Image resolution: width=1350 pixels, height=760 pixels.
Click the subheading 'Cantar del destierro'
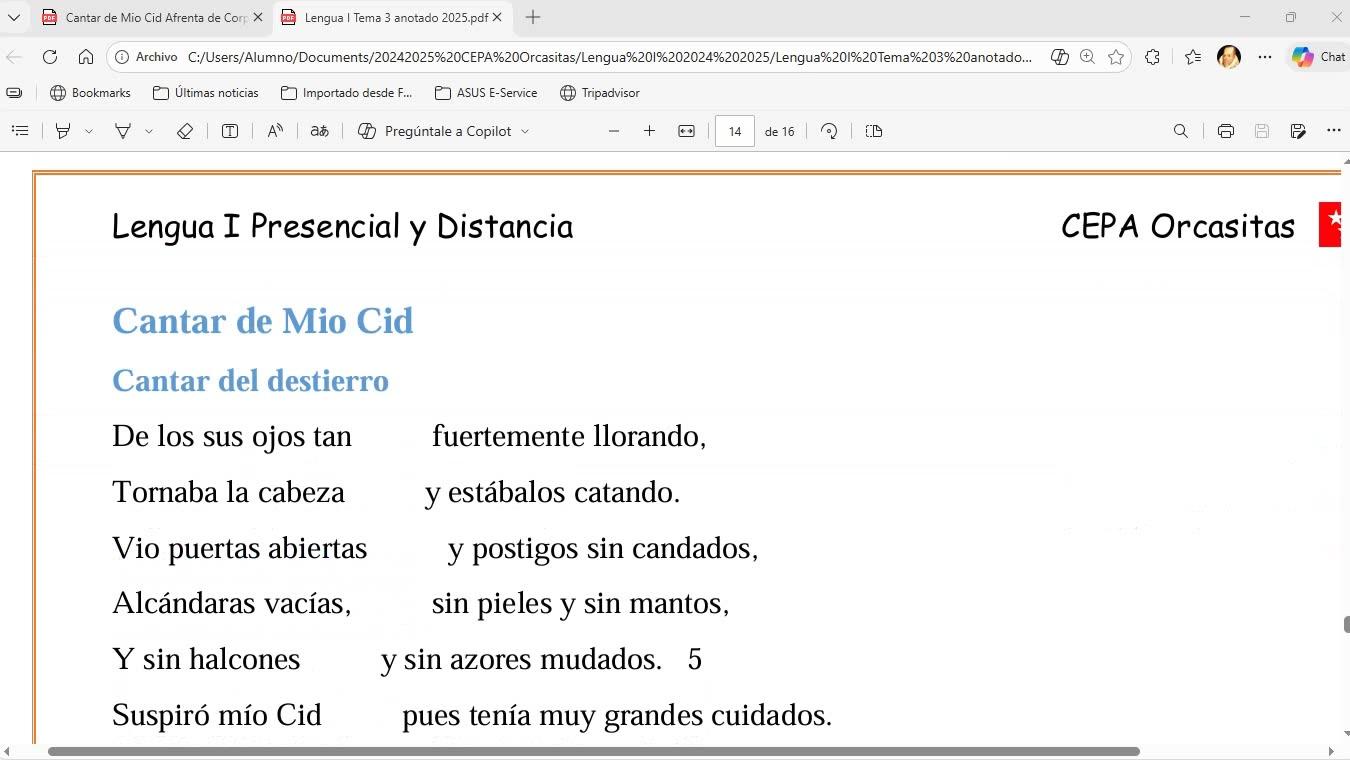click(250, 381)
